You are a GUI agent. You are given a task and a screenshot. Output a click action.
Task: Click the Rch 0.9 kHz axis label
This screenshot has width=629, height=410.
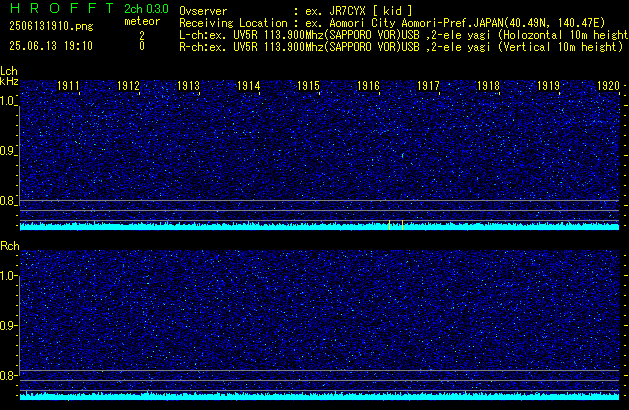(x=7, y=325)
